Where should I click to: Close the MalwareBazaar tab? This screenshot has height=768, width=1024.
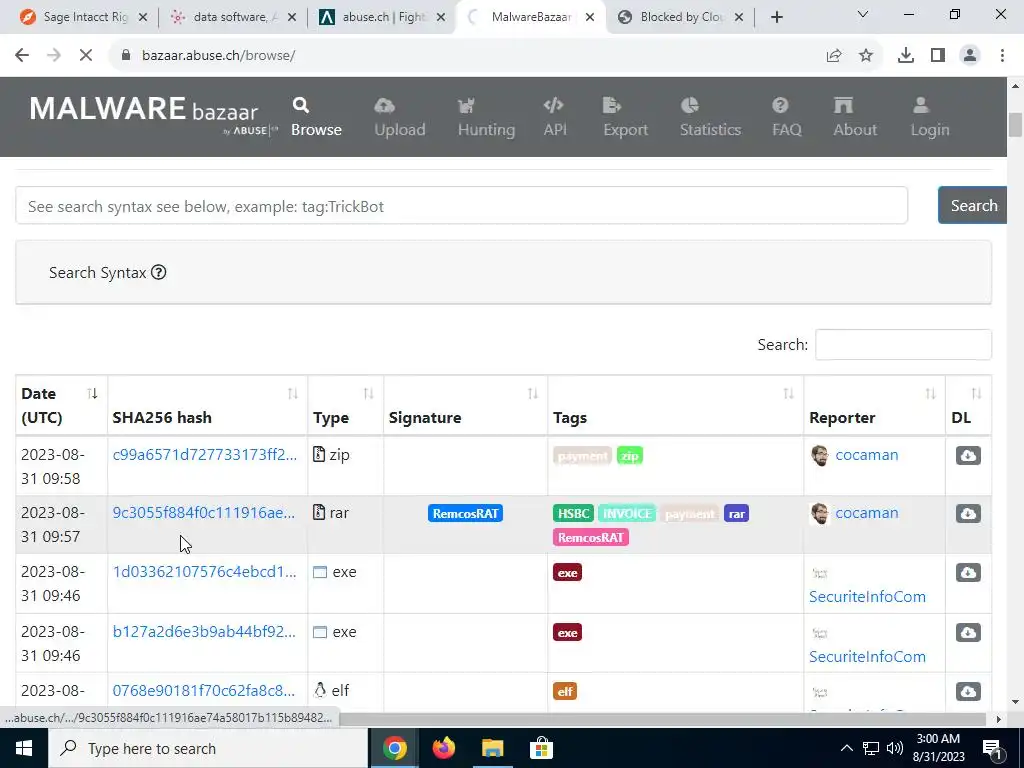(x=590, y=17)
